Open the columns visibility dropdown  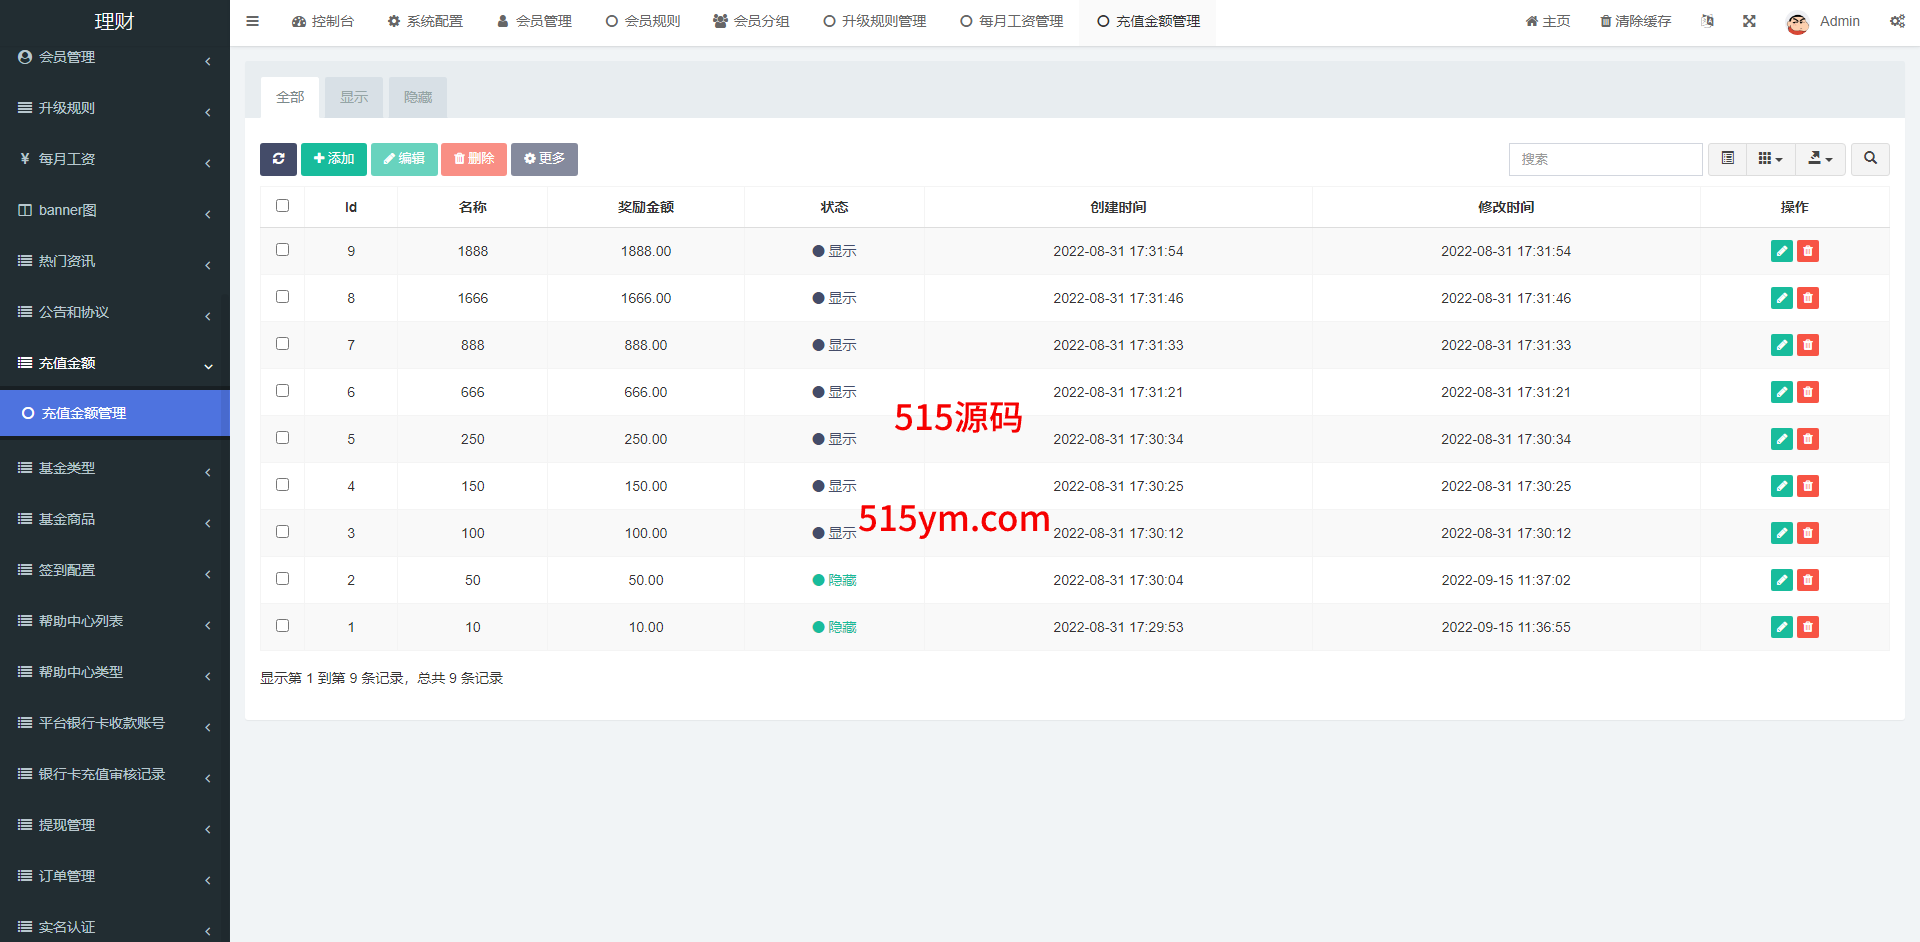click(1770, 159)
